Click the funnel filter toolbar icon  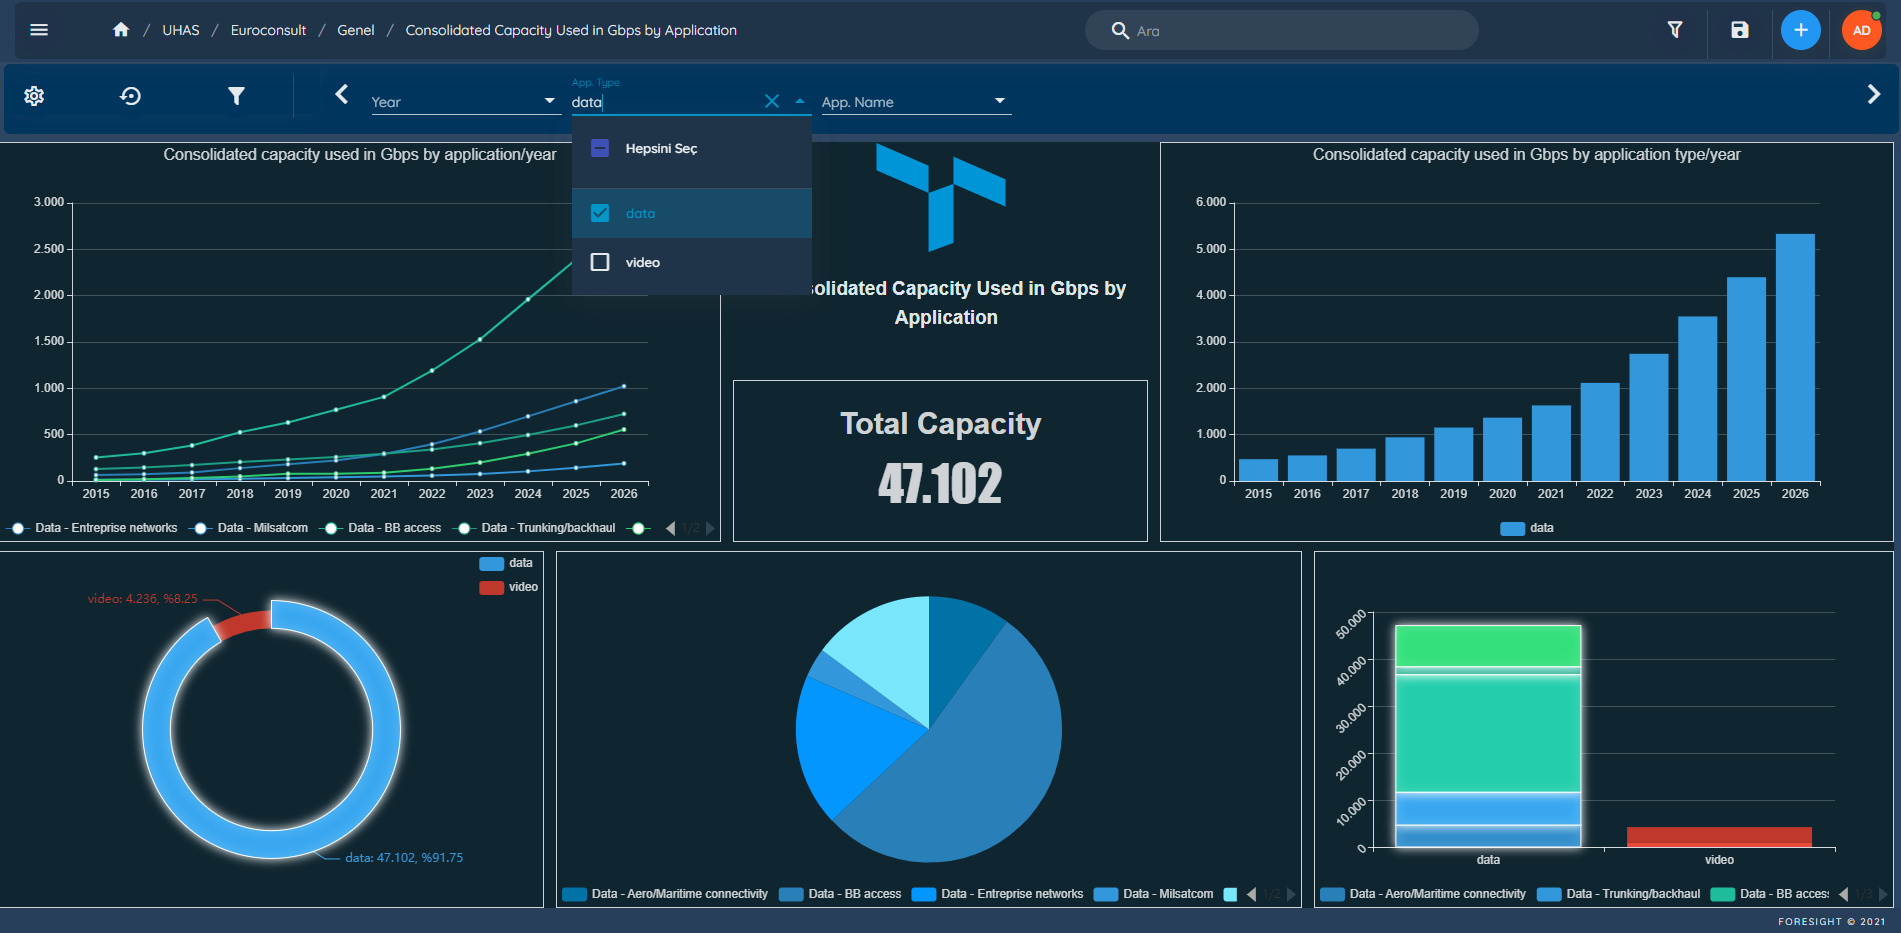point(236,96)
